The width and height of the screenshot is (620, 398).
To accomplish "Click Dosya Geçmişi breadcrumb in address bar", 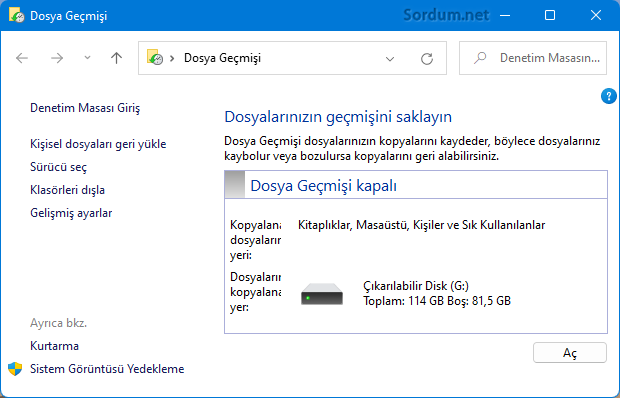I will (x=223, y=58).
